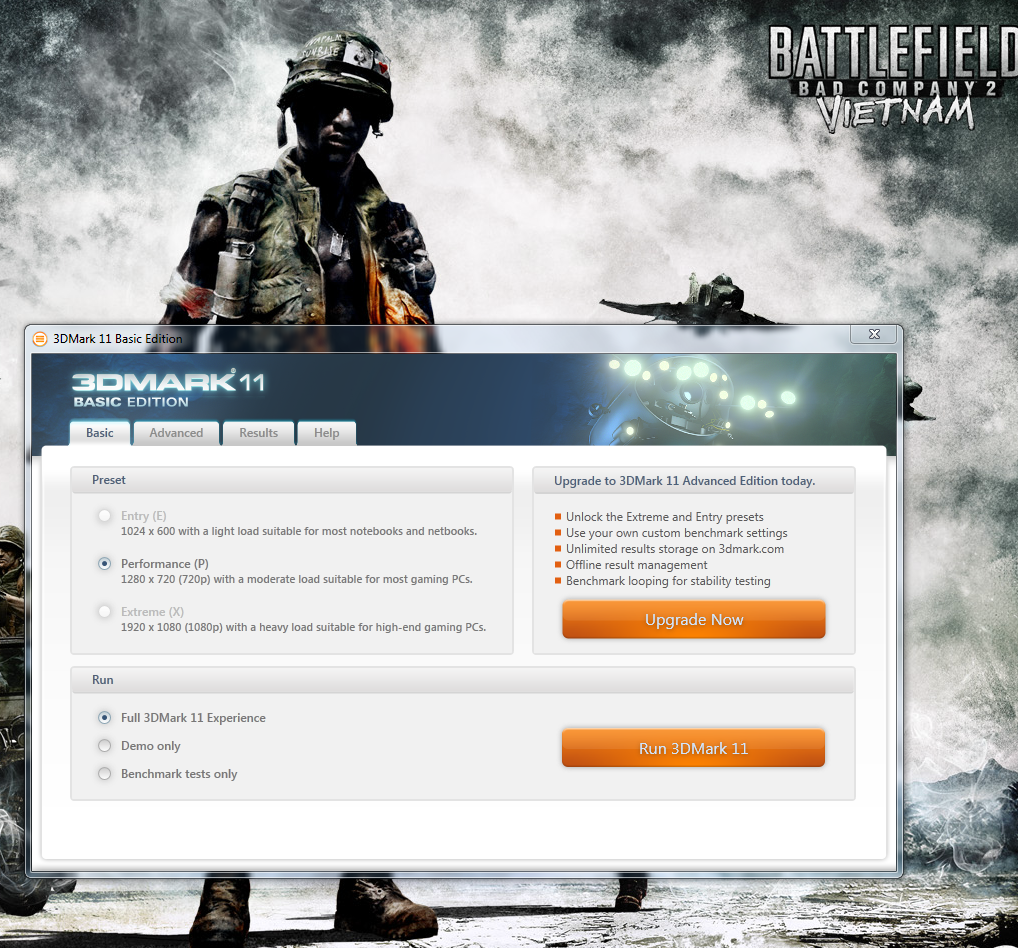This screenshot has height=948, width=1018.
Task: Click the '1024 x 600' Entry description text
Action: click(x=299, y=531)
